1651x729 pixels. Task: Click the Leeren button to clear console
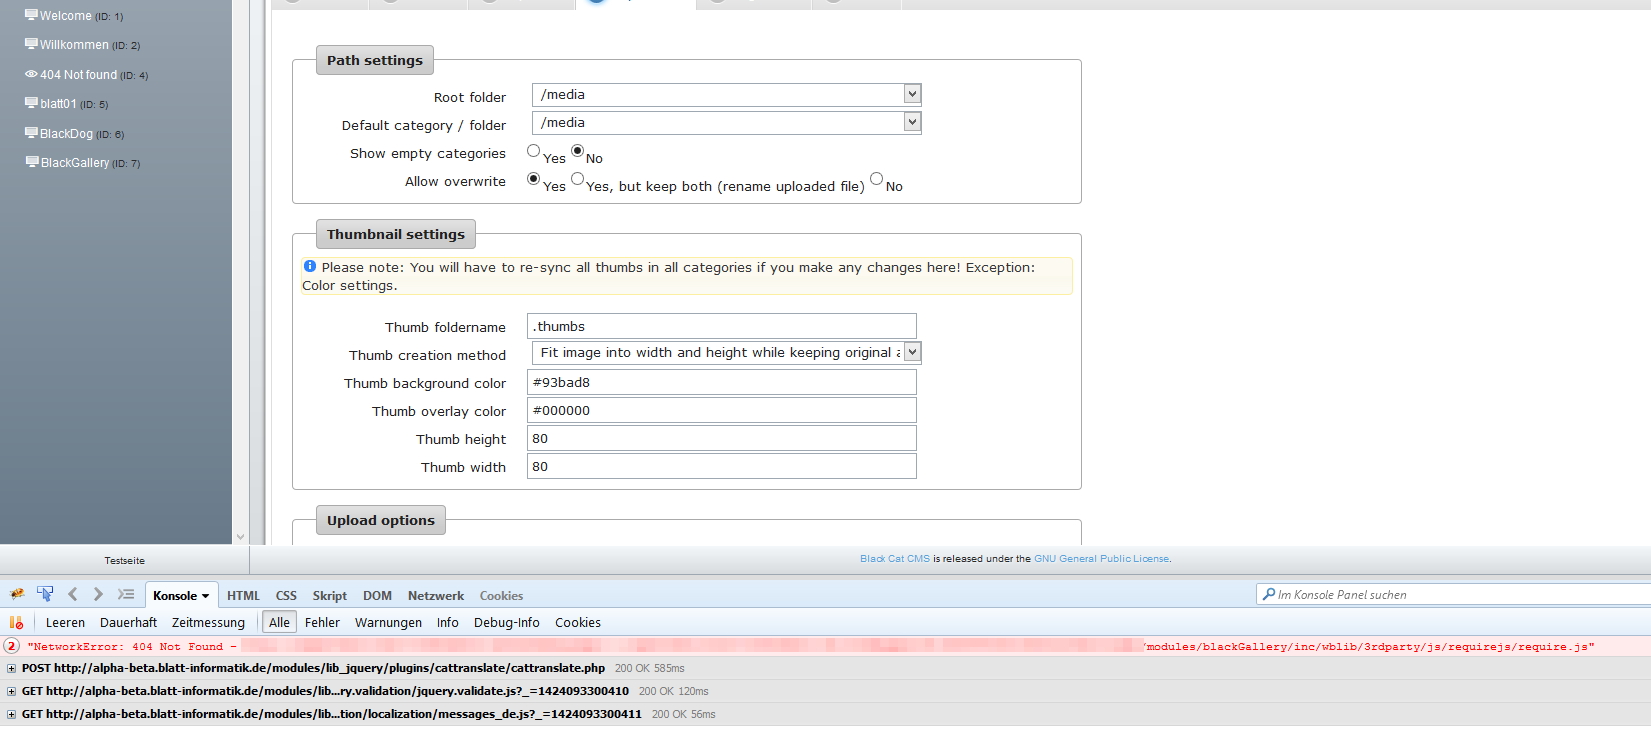(65, 622)
